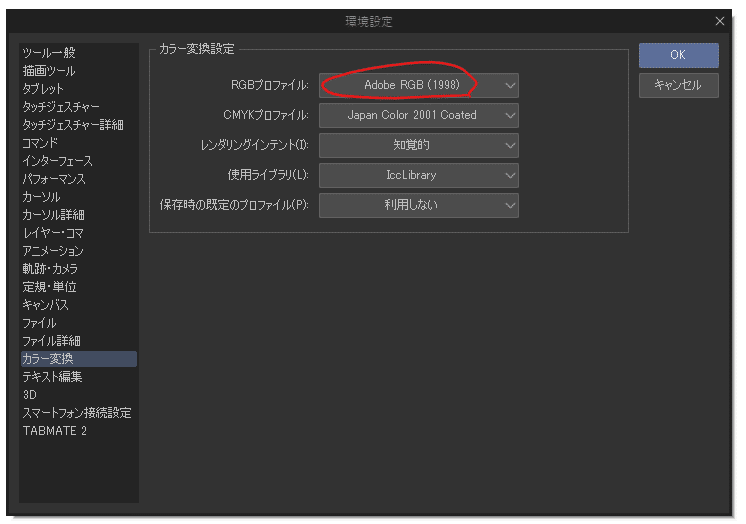Switch to テキスト編集 settings

[x=79, y=377]
